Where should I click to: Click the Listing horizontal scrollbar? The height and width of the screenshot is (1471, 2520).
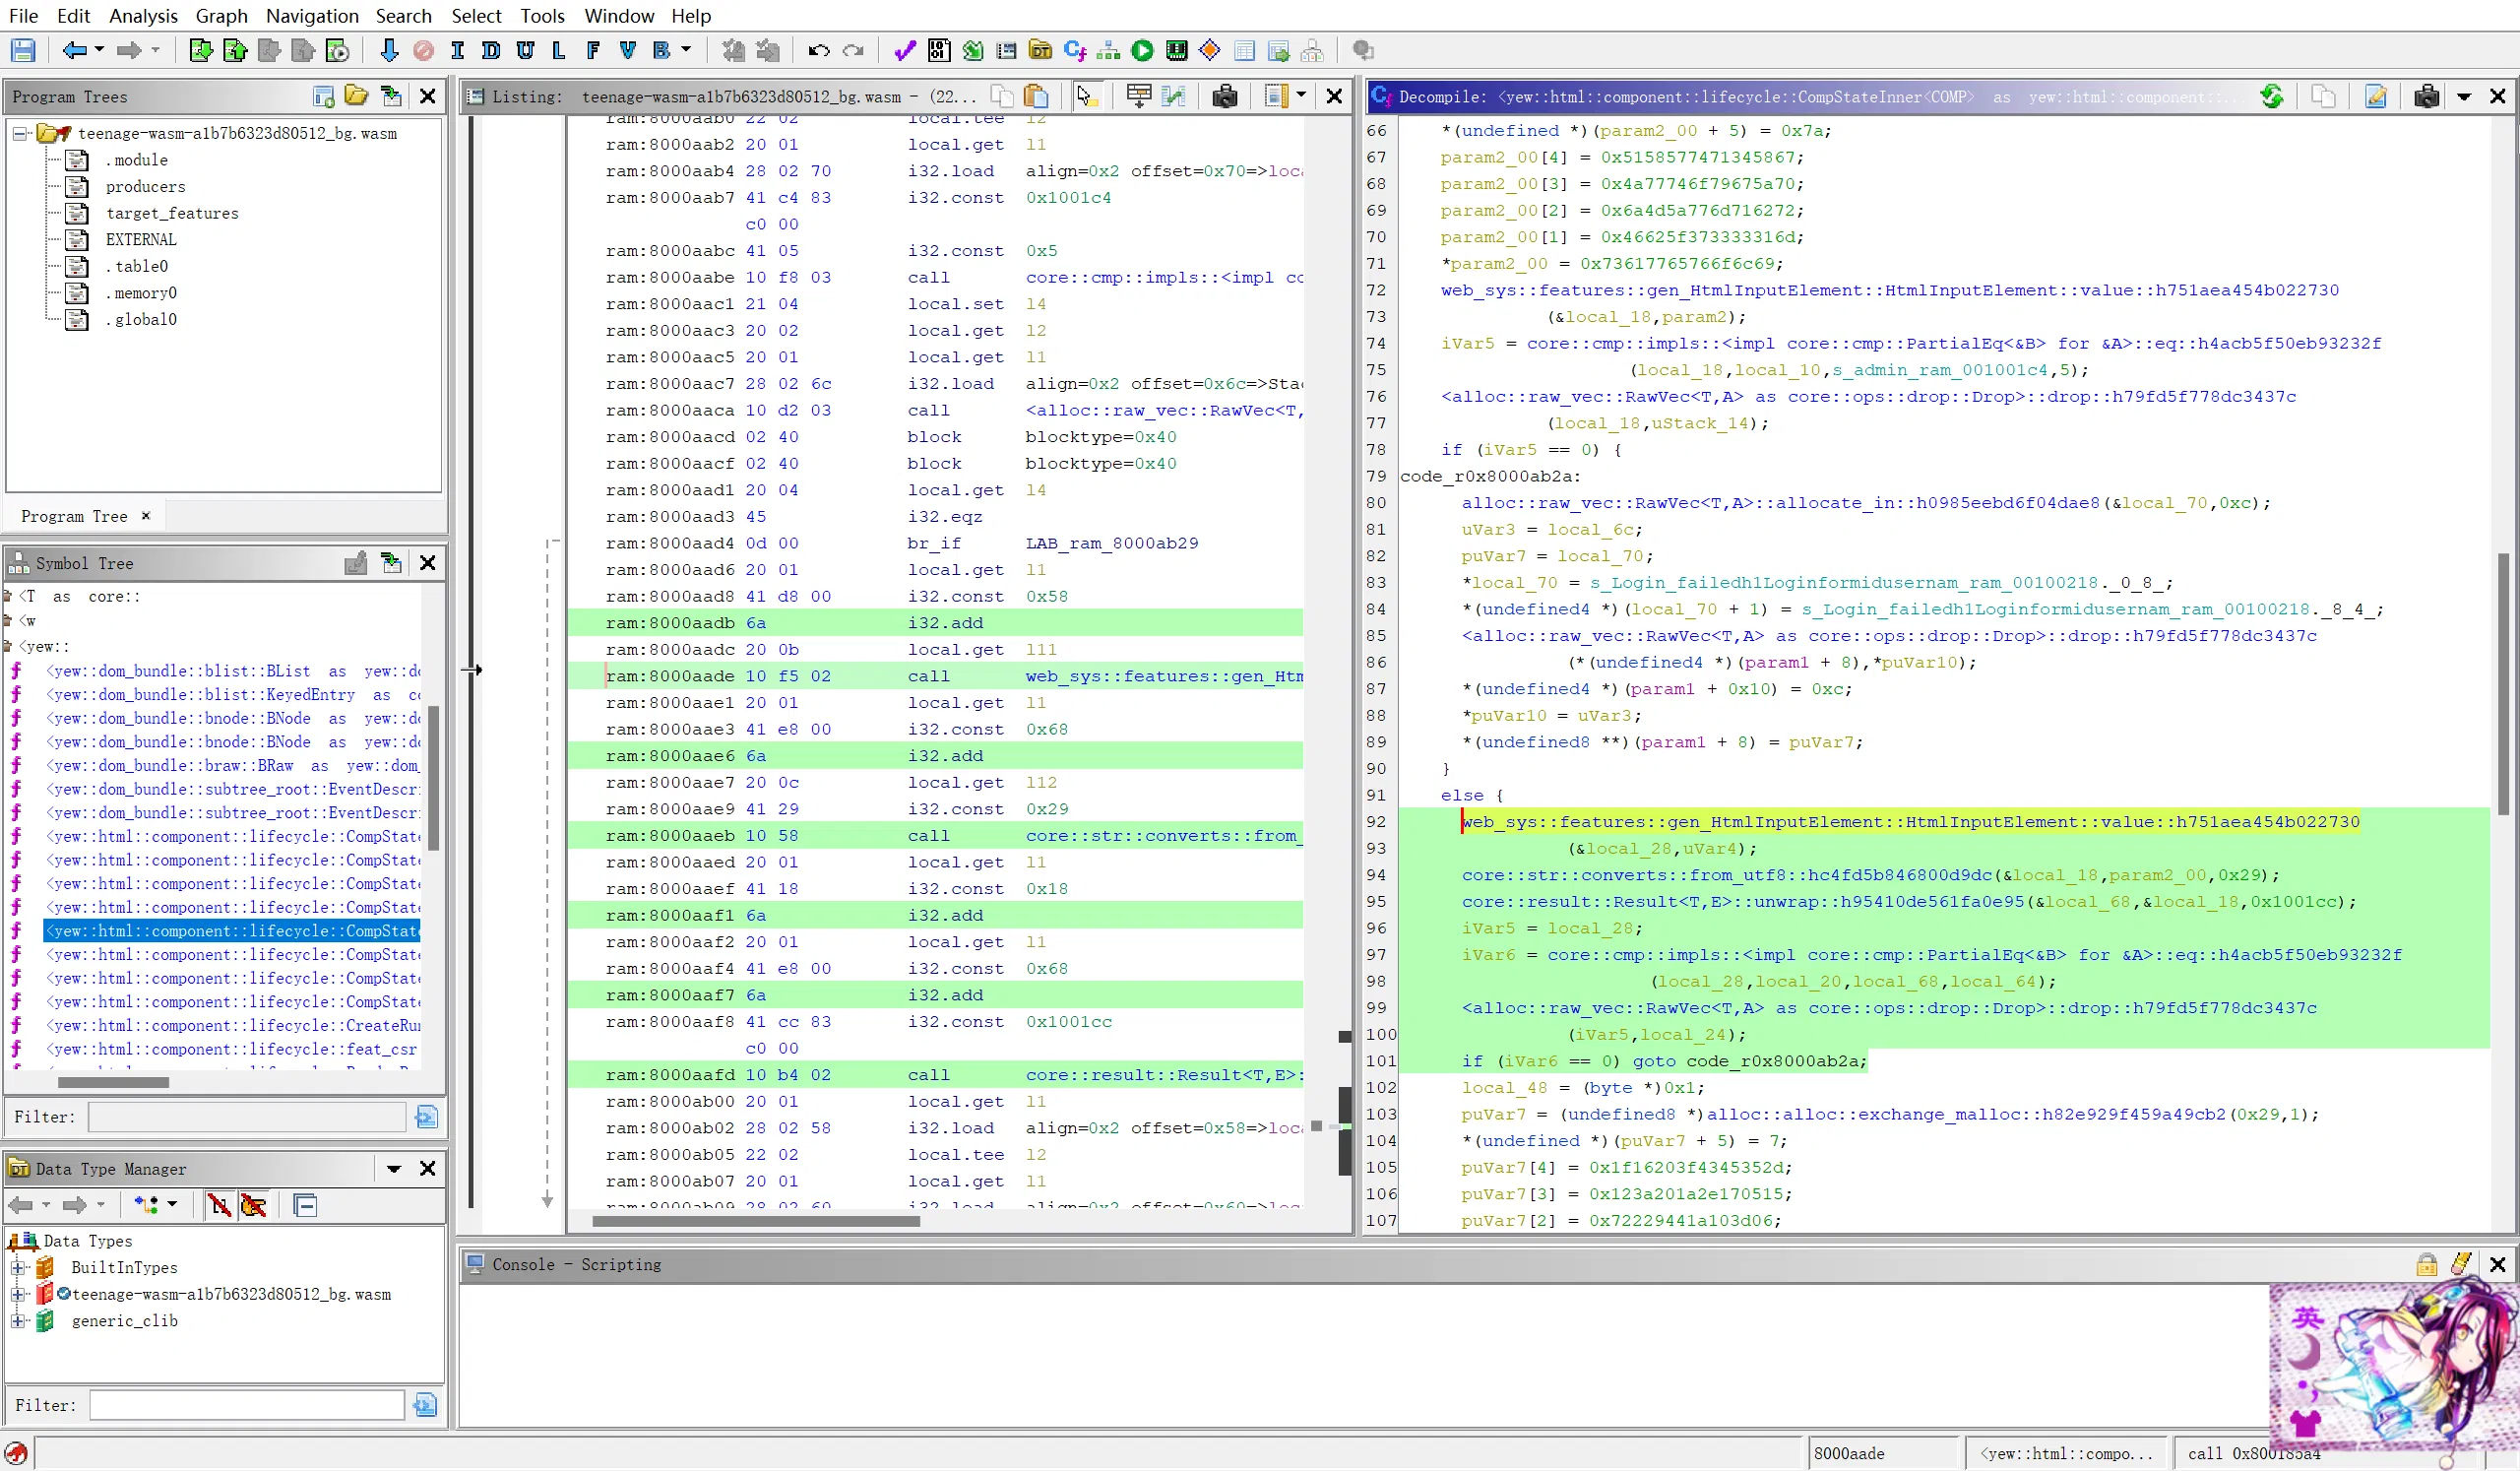point(756,1220)
